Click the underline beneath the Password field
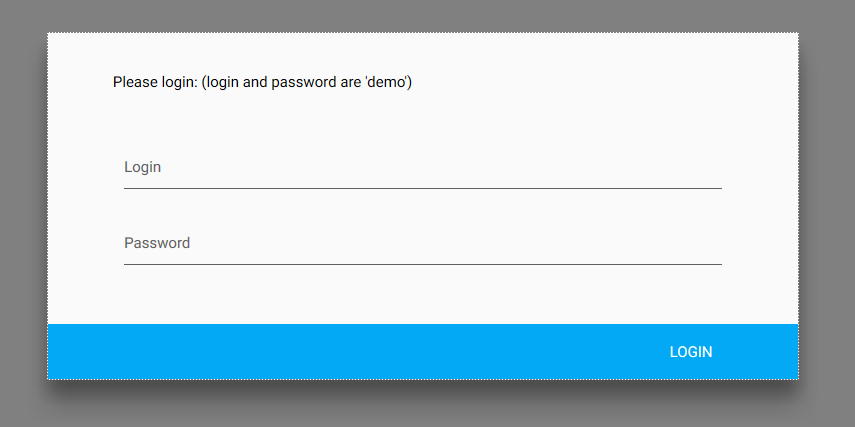This screenshot has width=855, height=427. coord(420,264)
